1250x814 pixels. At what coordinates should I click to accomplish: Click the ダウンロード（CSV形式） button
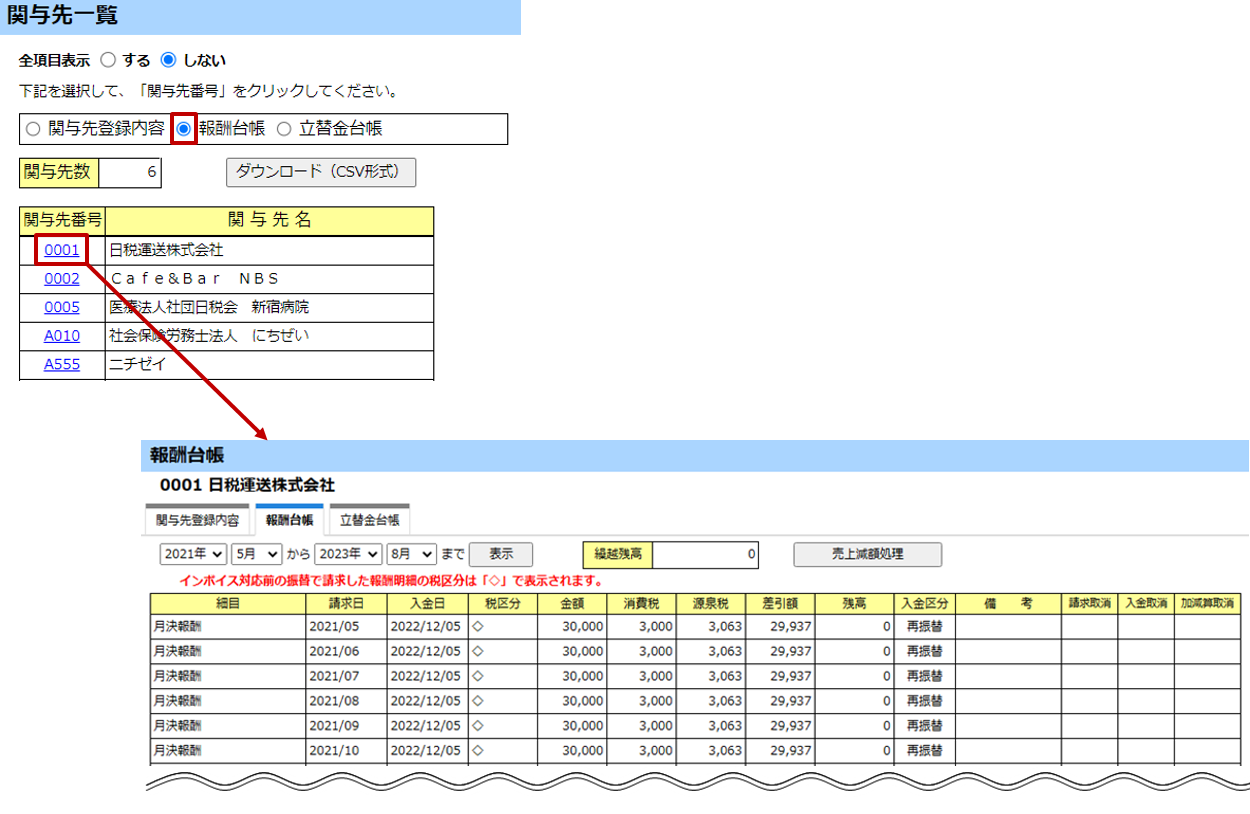point(321,172)
